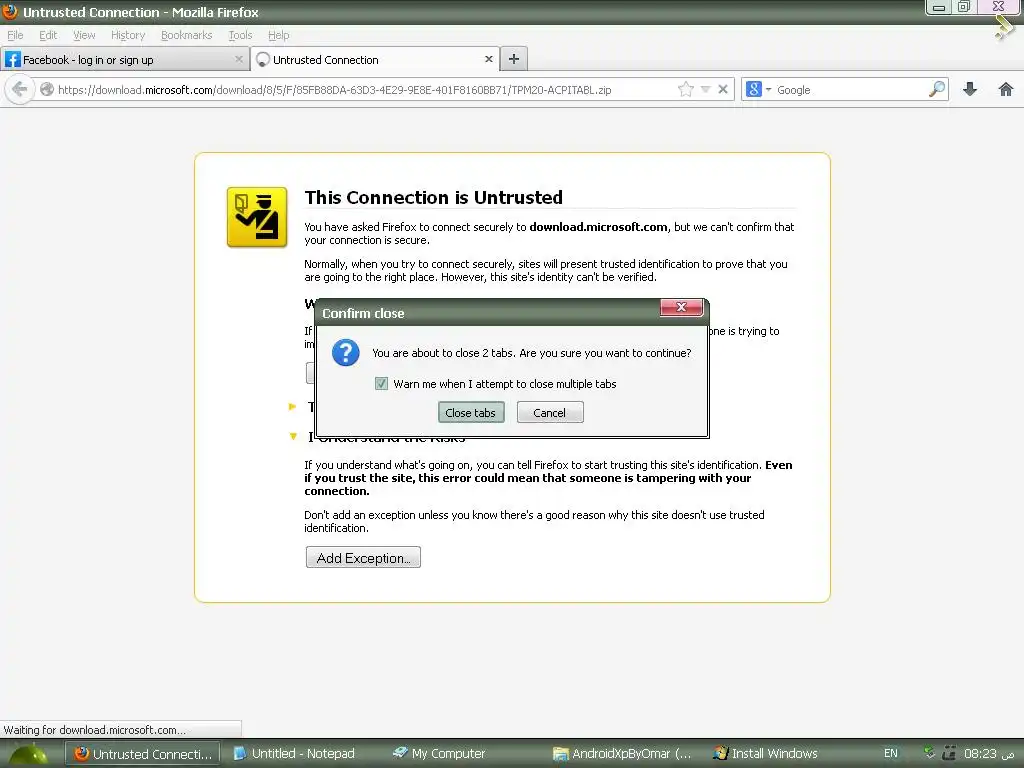Open the Bookmarks menu
This screenshot has height=768, width=1024.
(x=186, y=35)
